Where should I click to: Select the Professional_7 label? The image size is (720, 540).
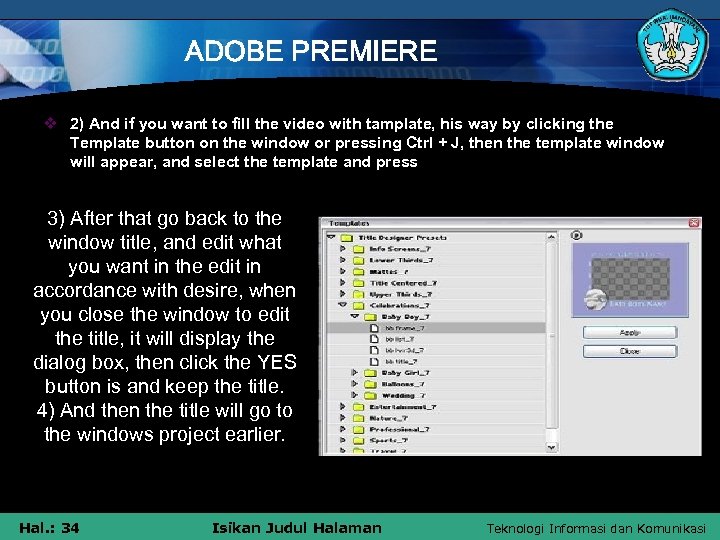click(399, 429)
